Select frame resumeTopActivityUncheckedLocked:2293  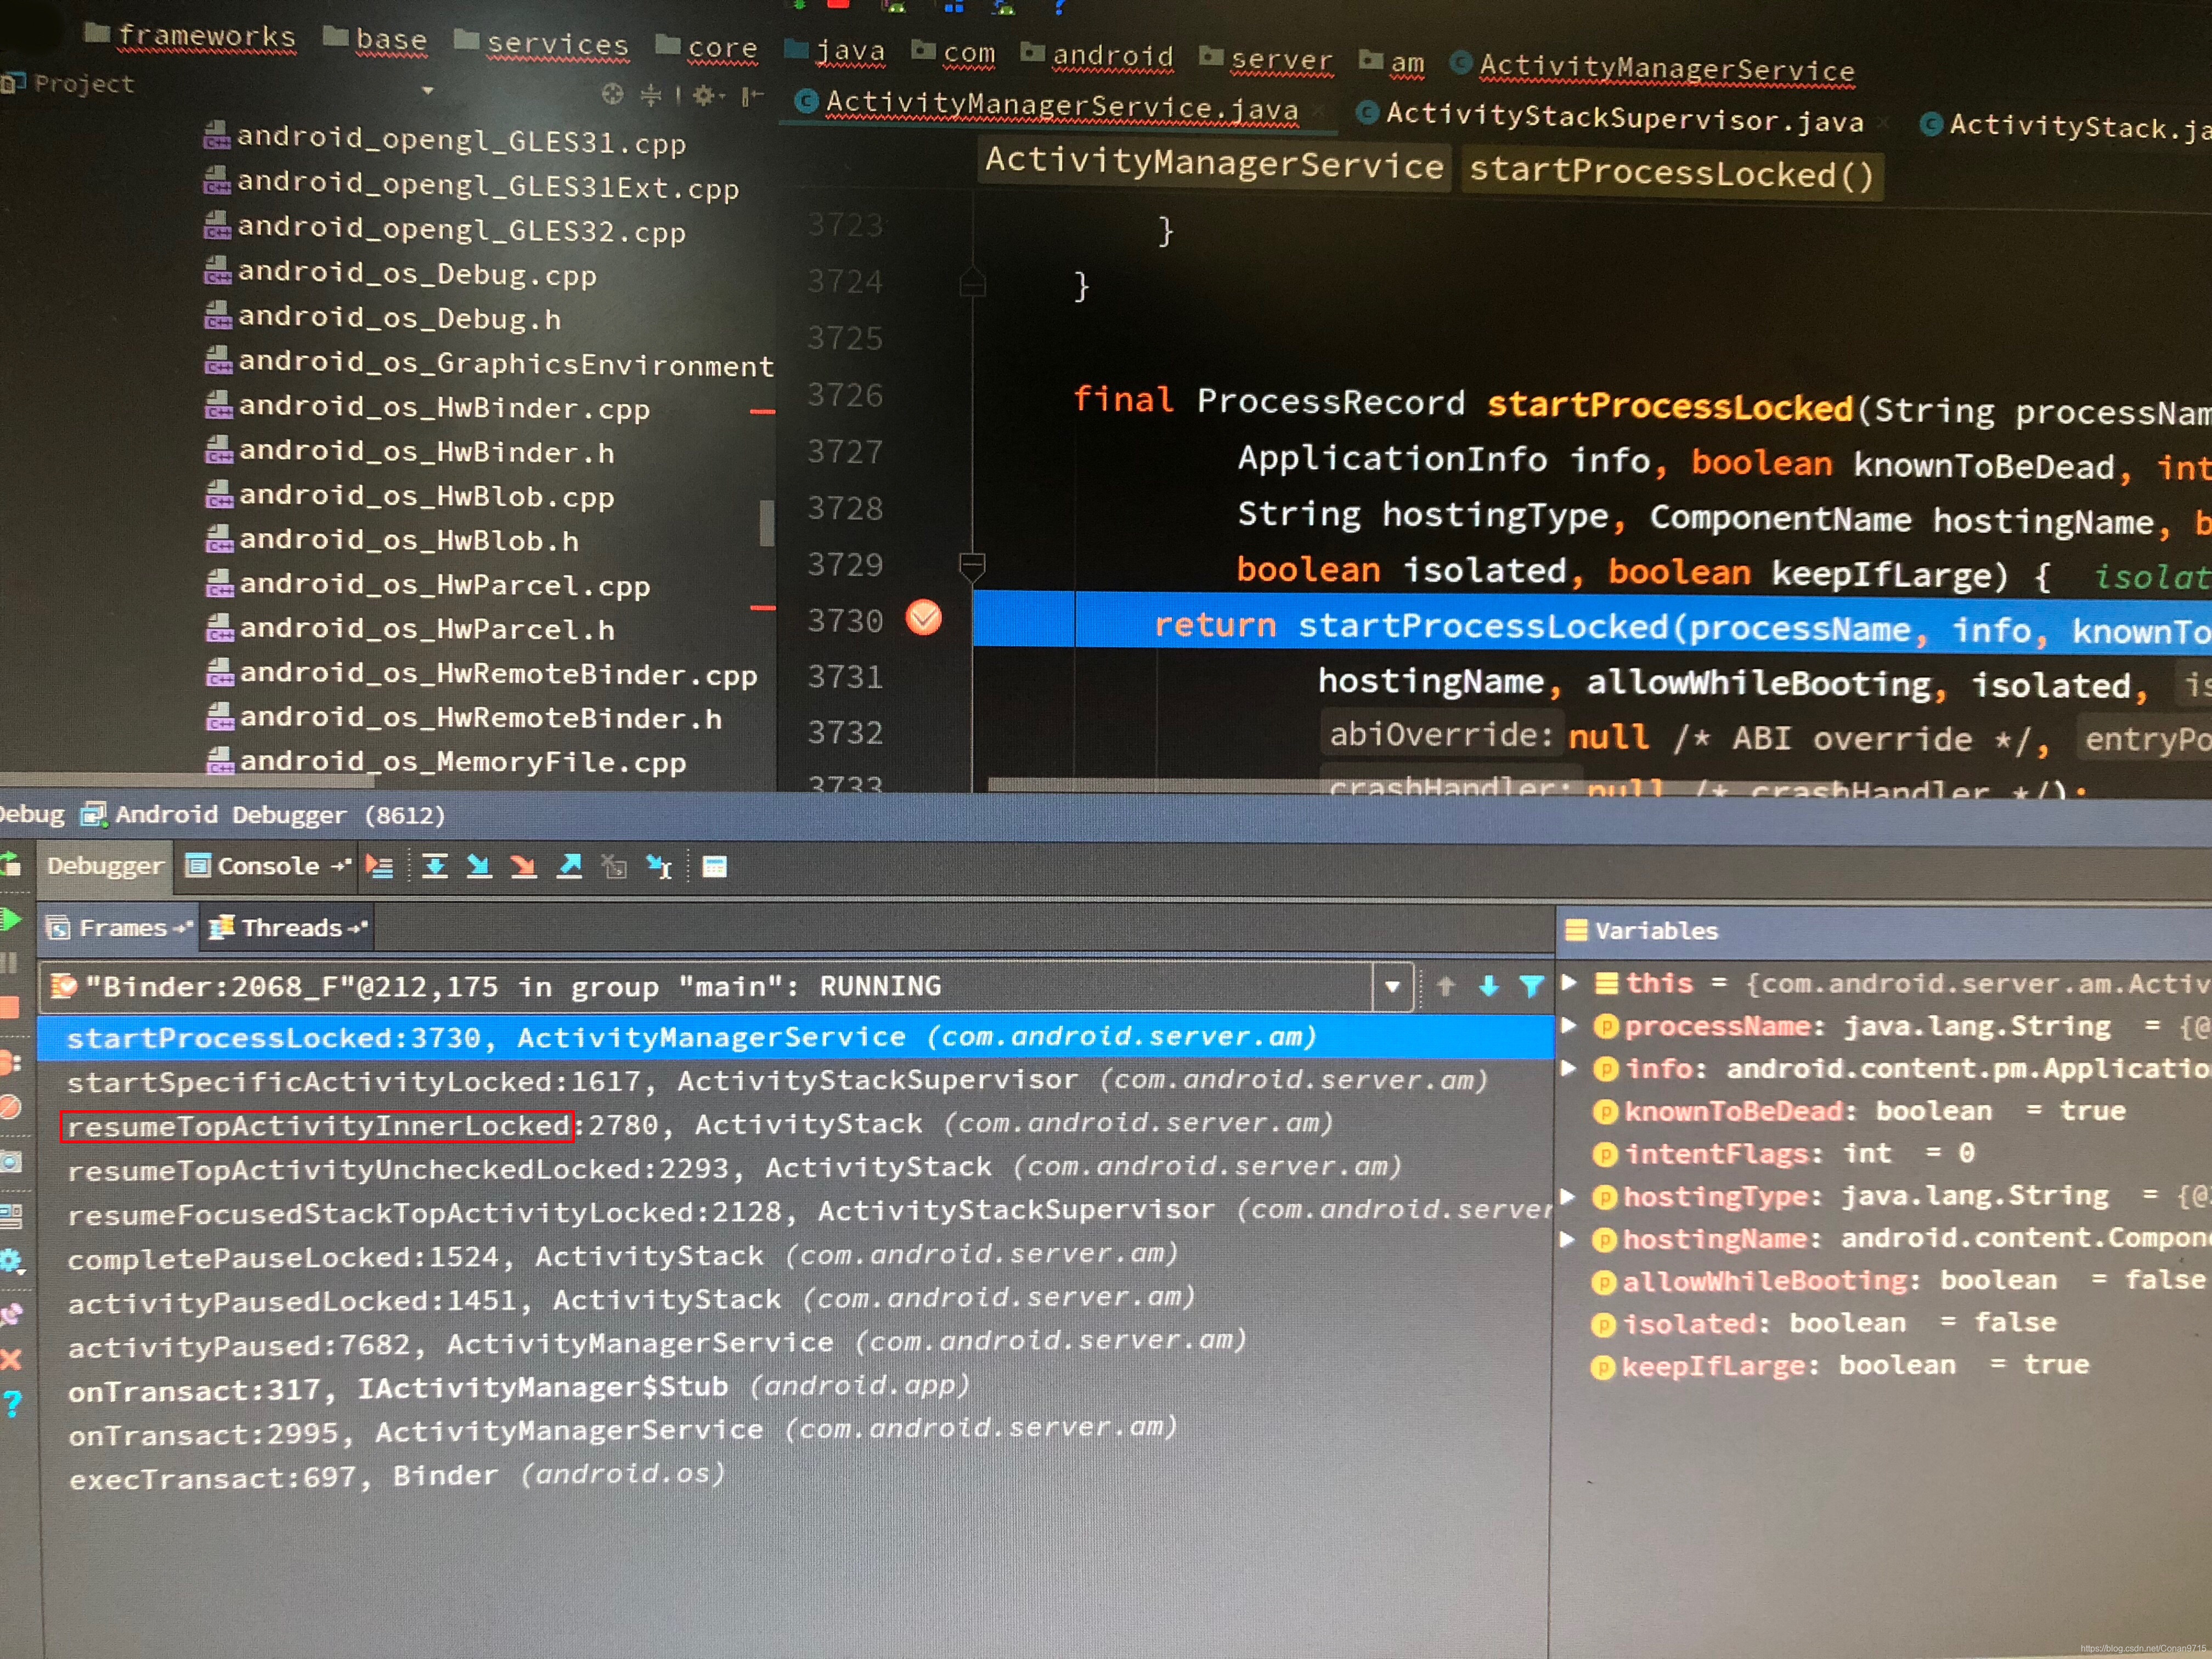(795, 1168)
